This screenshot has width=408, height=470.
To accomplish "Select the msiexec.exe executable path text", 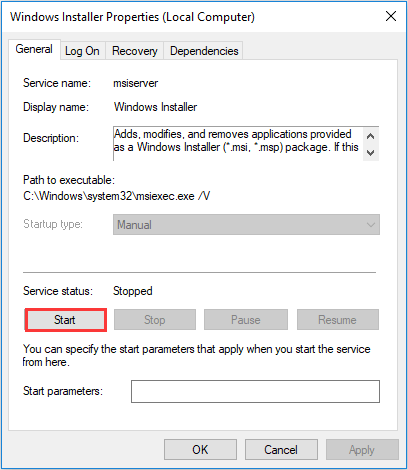I will (x=117, y=196).
